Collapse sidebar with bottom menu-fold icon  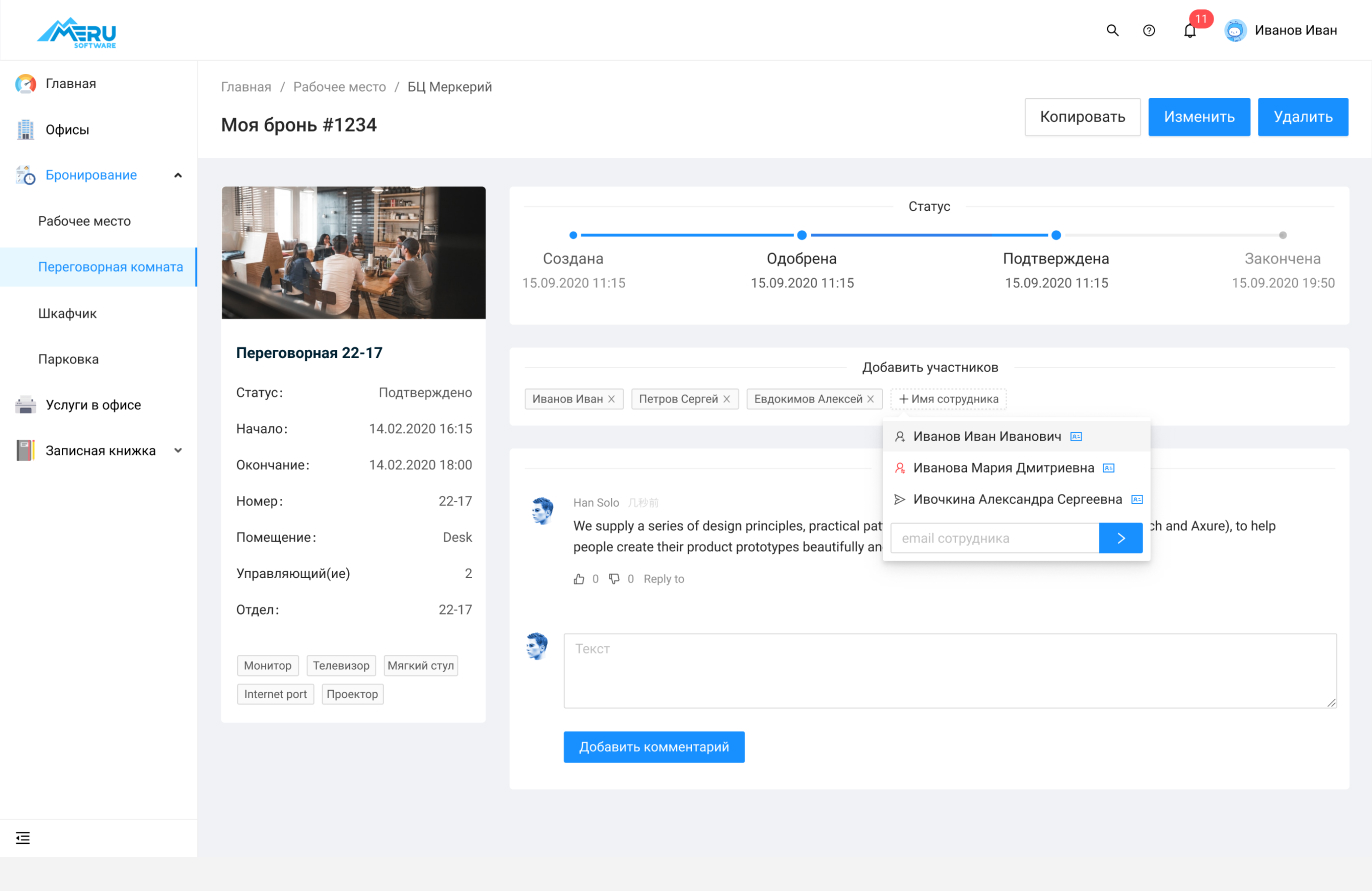pyautogui.click(x=23, y=838)
